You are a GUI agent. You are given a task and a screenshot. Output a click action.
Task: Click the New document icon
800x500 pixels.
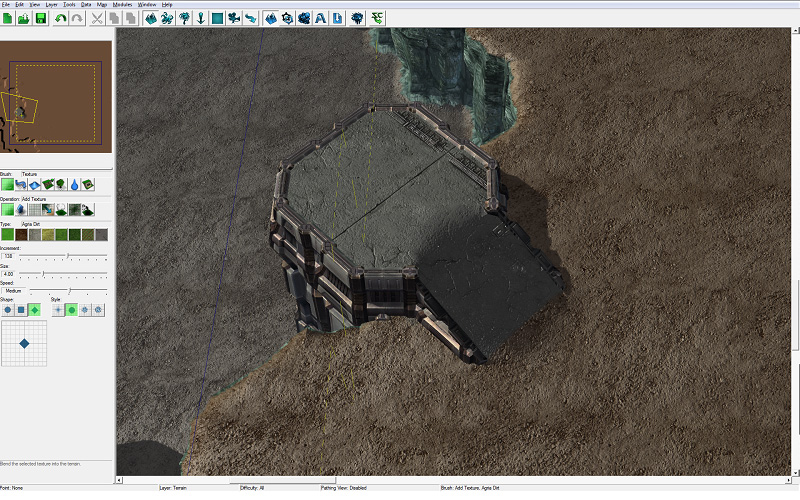click(x=8, y=19)
